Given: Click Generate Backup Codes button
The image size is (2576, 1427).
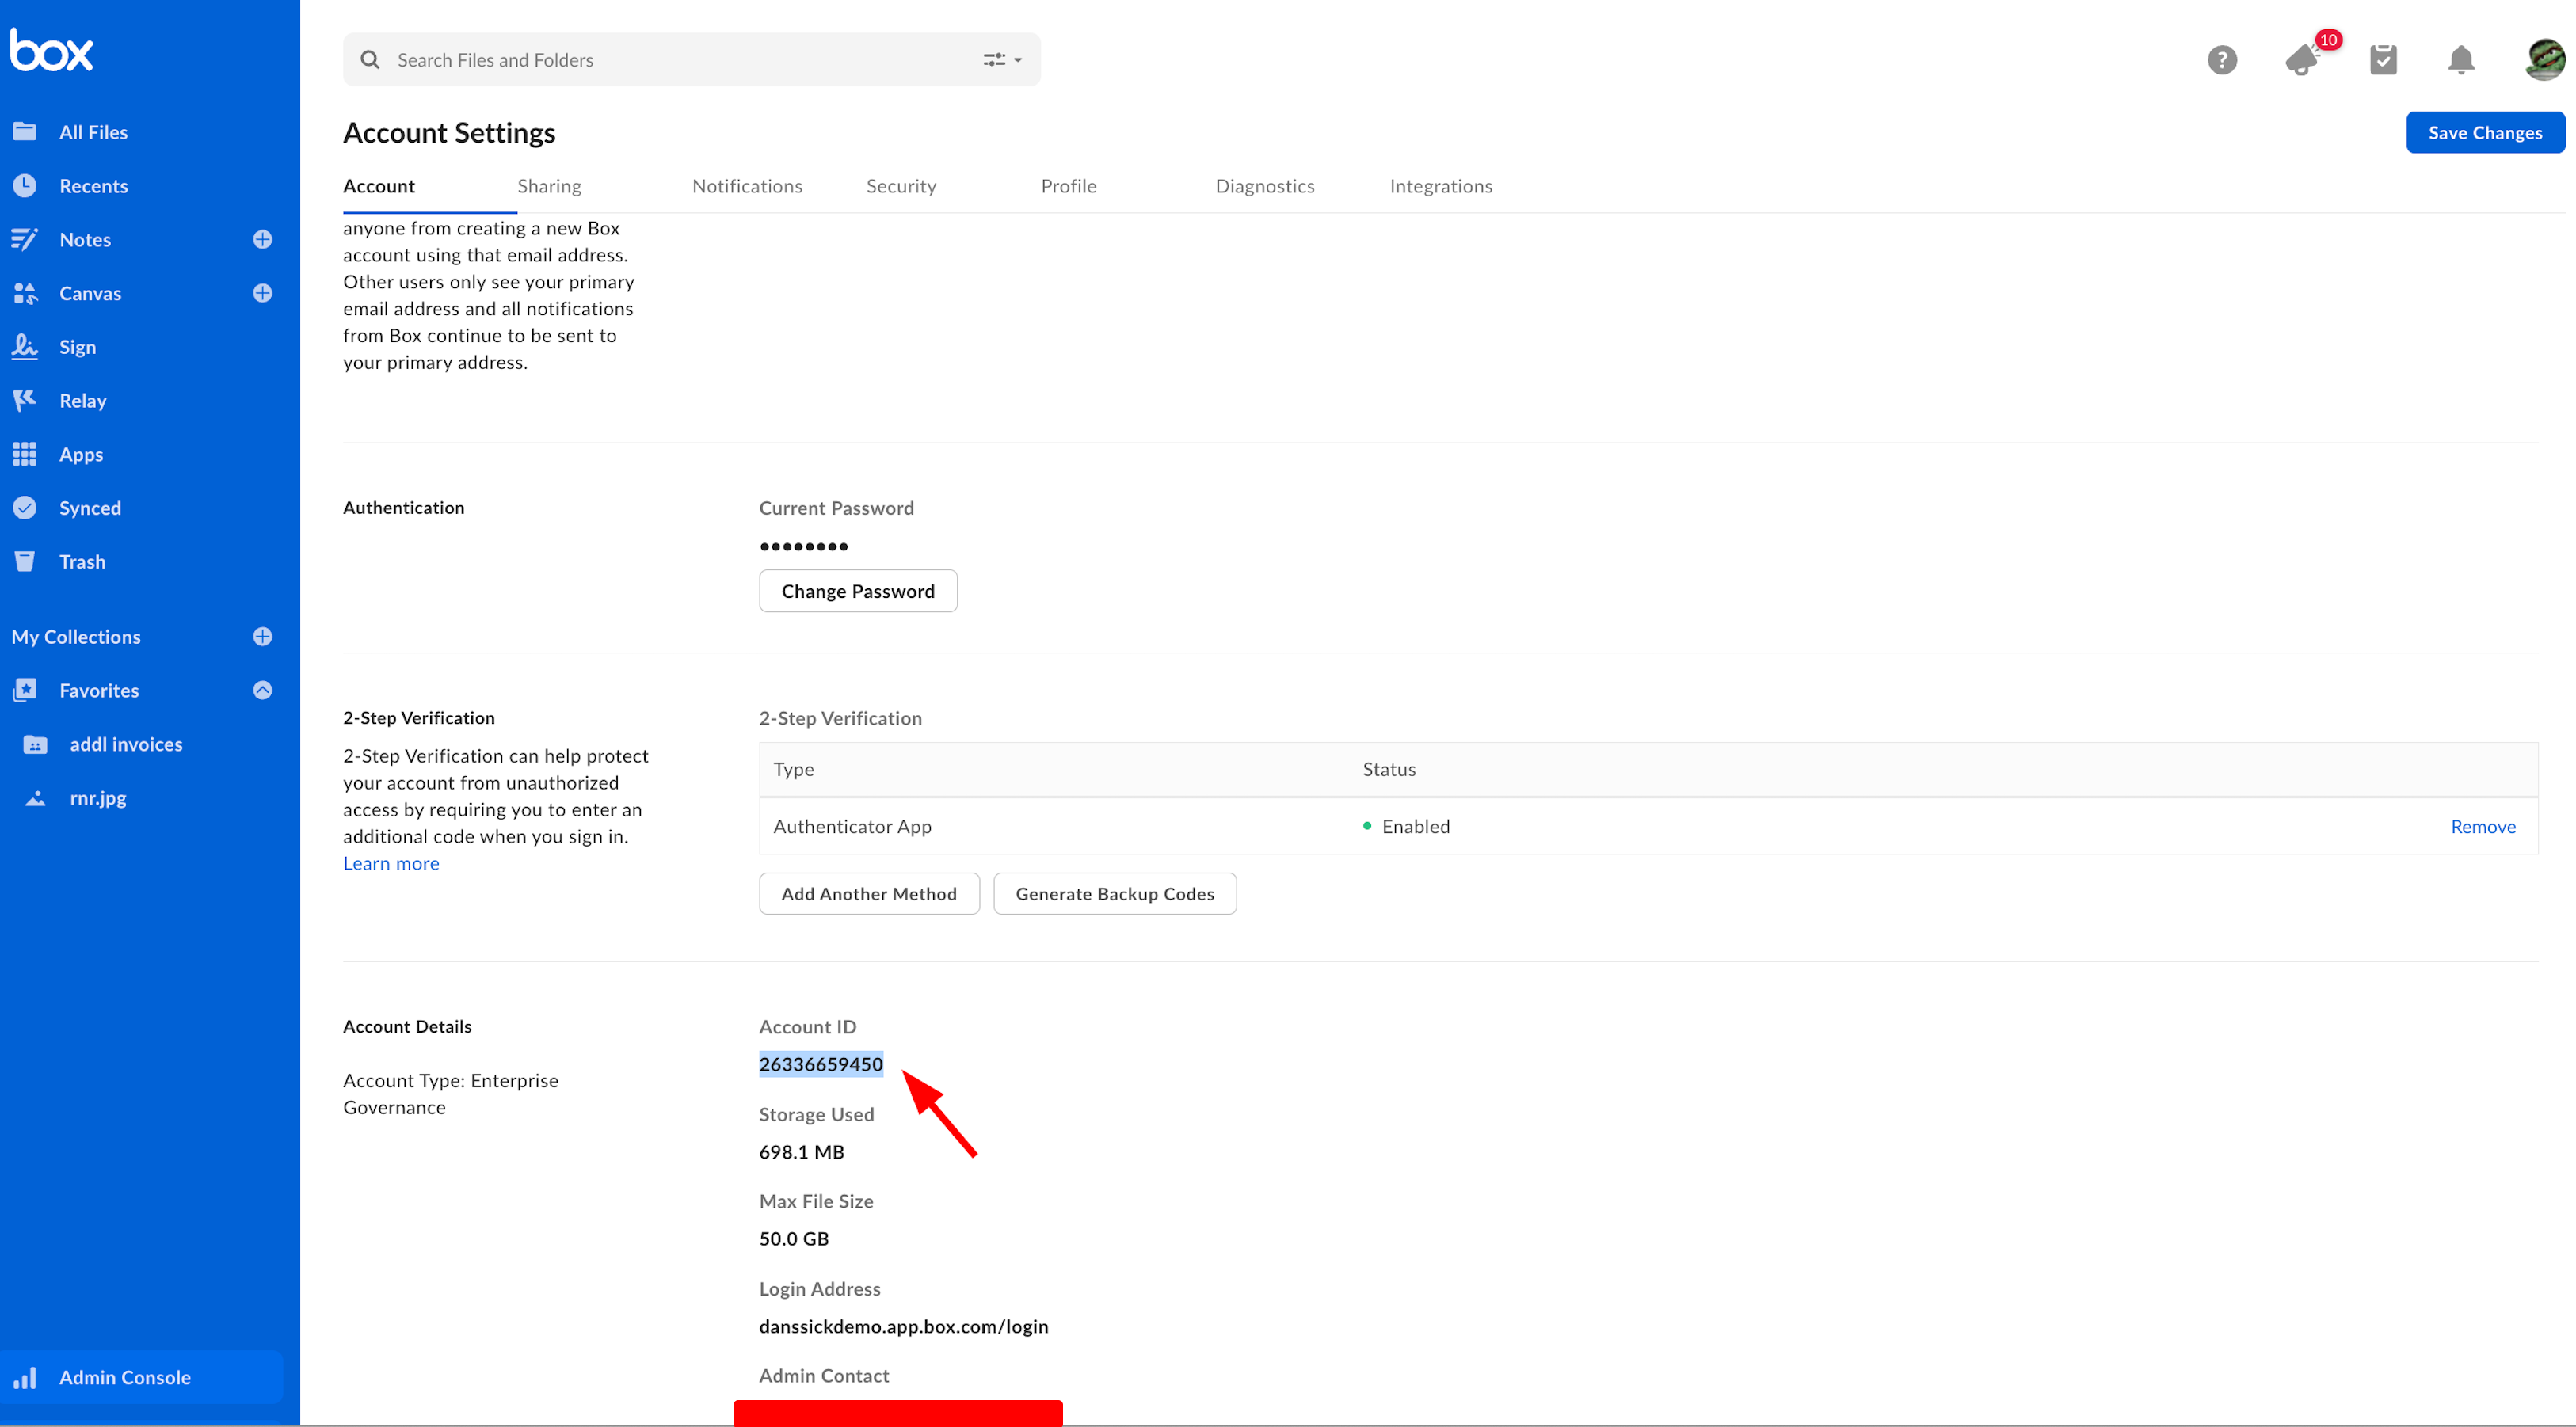Looking at the screenshot, I should pyautogui.click(x=1114, y=894).
